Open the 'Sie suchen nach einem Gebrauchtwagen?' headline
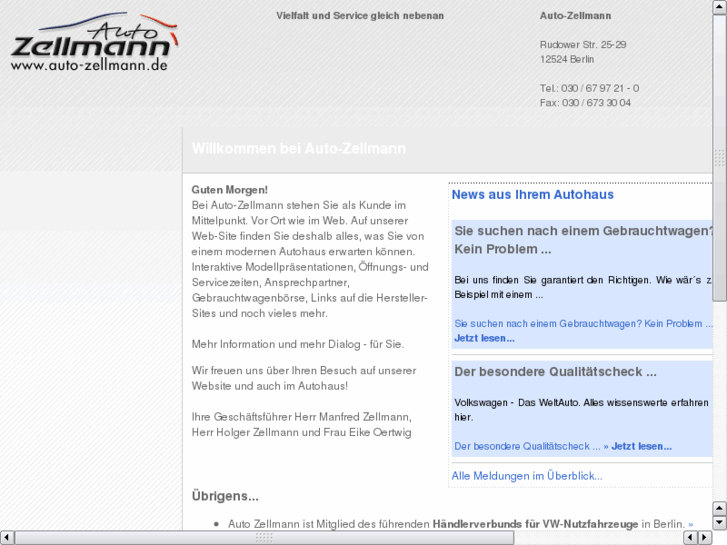 click(583, 240)
